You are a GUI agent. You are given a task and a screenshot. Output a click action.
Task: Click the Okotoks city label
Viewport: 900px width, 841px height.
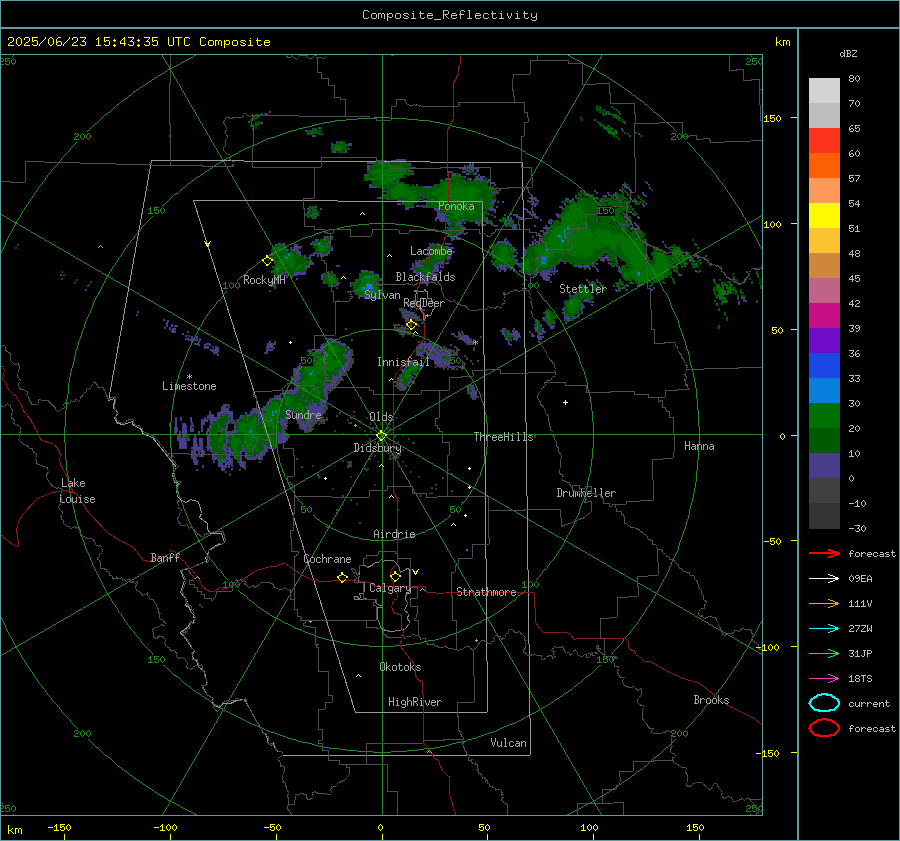(x=400, y=667)
